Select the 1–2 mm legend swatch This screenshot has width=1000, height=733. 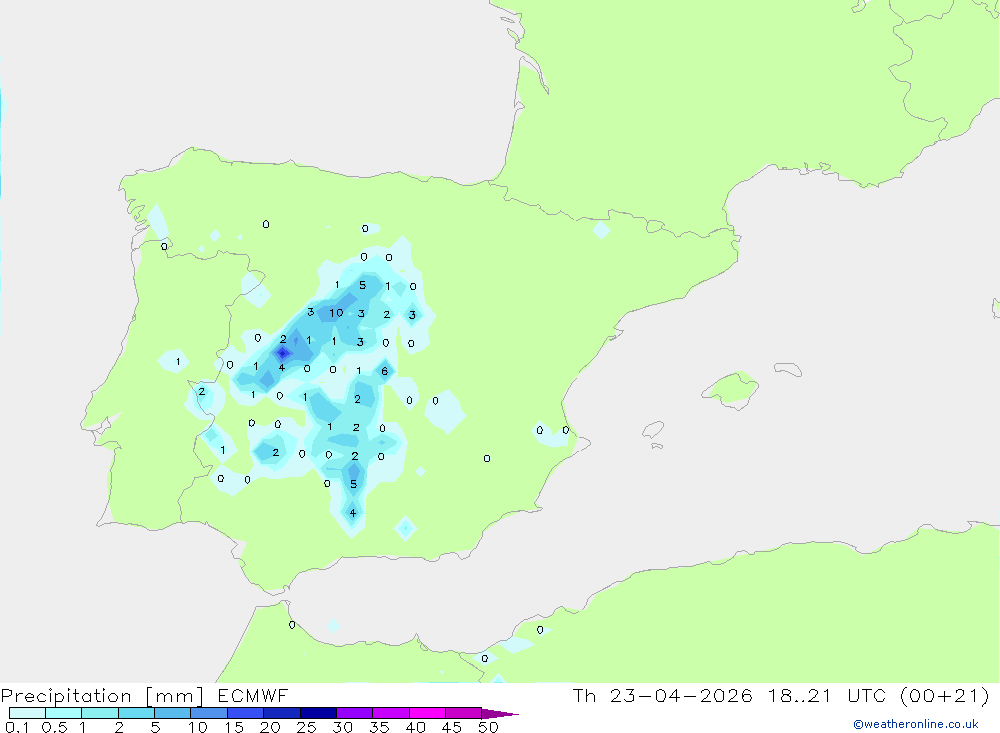point(100,713)
